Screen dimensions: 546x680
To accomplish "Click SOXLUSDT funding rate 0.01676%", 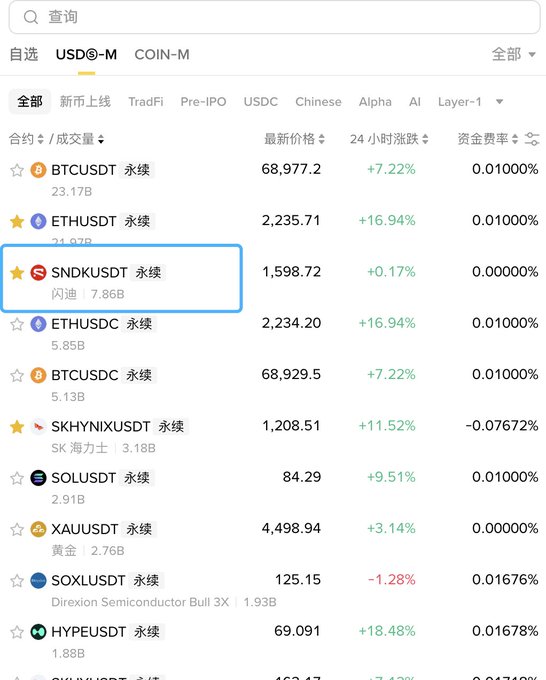I will point(505,579).
